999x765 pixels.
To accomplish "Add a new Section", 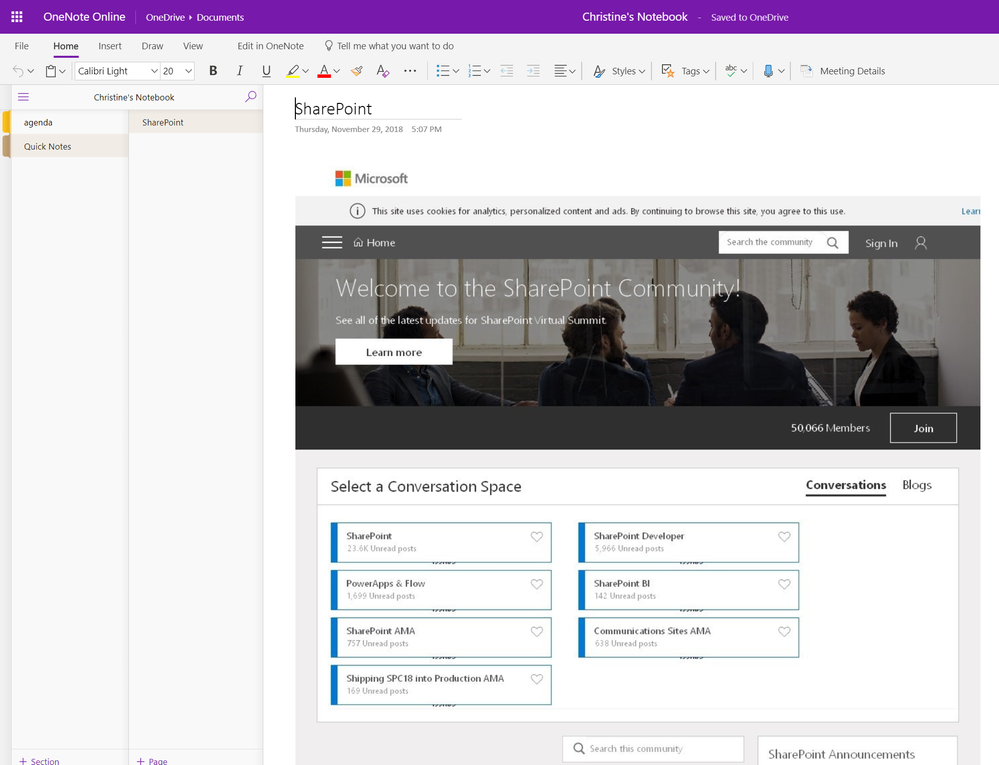I will click(39, 761).
